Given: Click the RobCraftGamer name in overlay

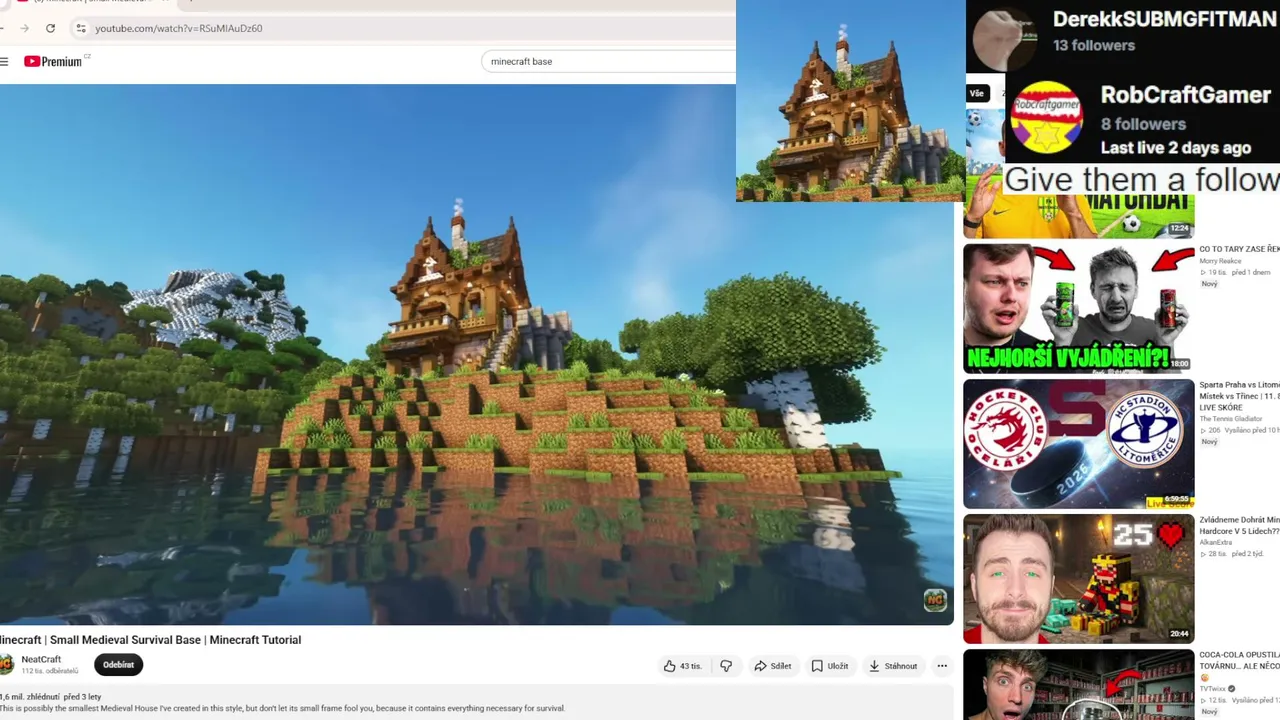Looking at the screenshot, I should click(x=1185, y=95).
